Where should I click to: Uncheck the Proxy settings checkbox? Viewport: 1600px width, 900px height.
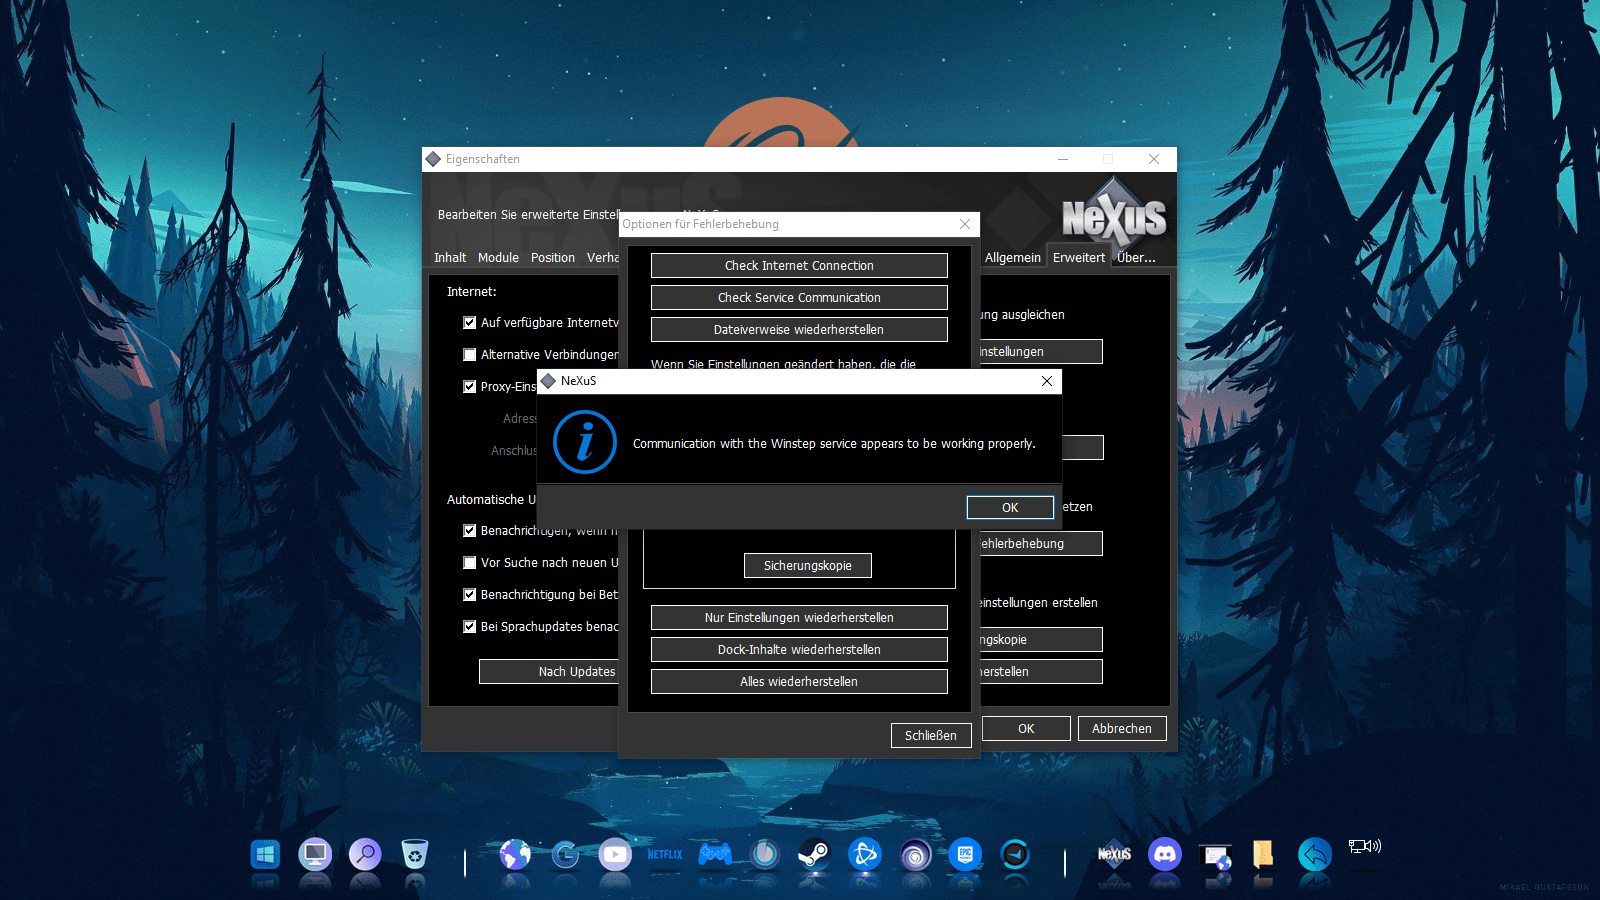pos(470,387)
